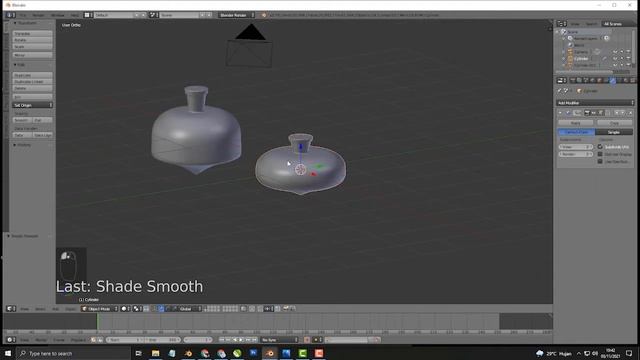Screen dimensions: 640x360
Task: Open the timeline editor type selector
Action: [x=11, y=340]
